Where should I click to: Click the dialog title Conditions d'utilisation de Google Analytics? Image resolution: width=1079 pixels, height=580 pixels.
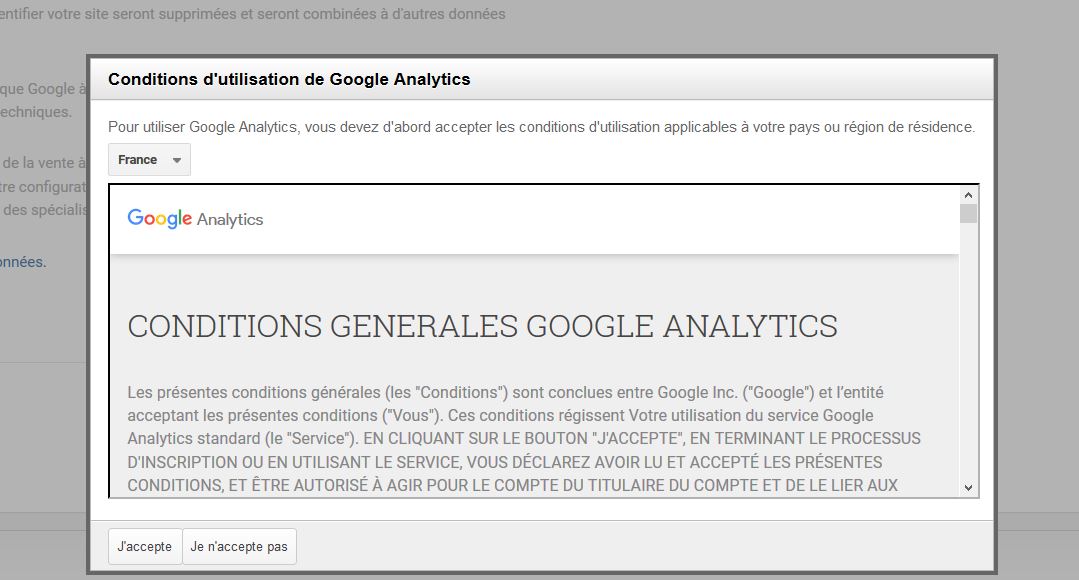pos(289,79)
